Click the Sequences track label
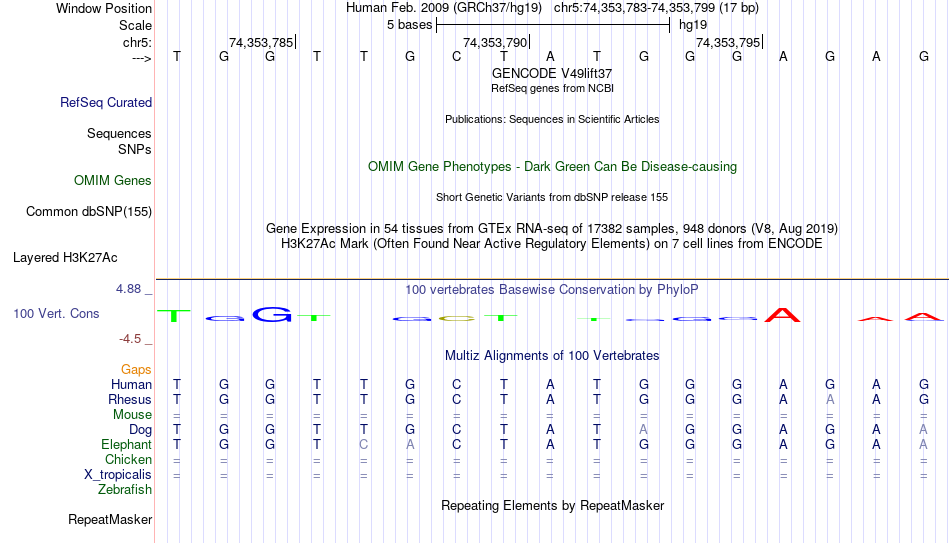 point(119,133)
